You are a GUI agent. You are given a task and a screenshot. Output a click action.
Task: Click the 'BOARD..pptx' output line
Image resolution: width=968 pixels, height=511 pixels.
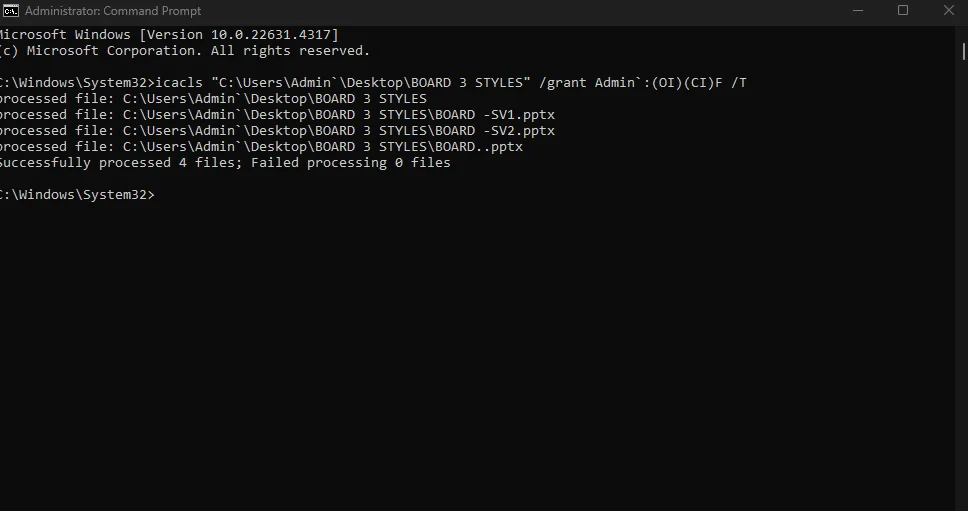point(261,147)
